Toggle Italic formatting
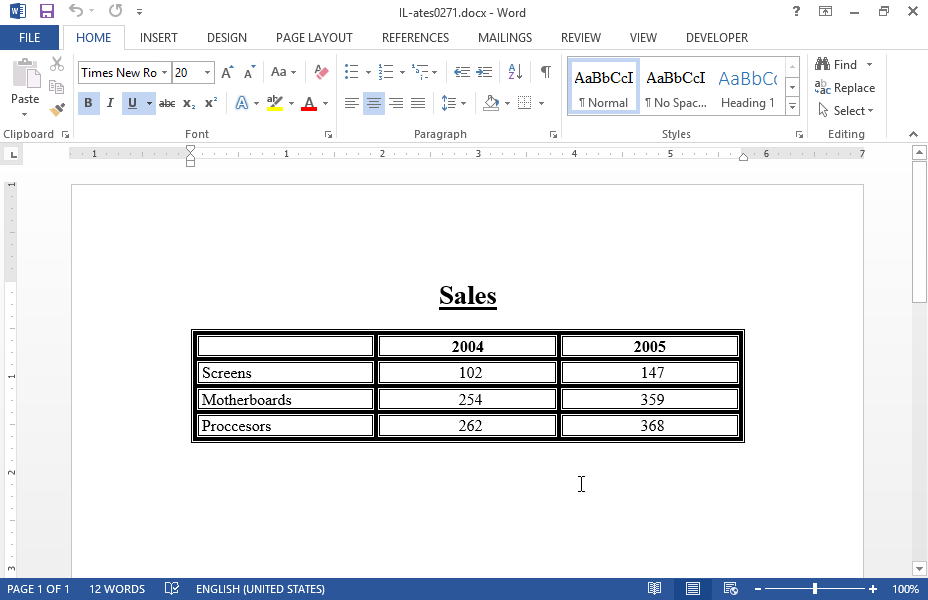The image size is (928, 600). (110, 104)
